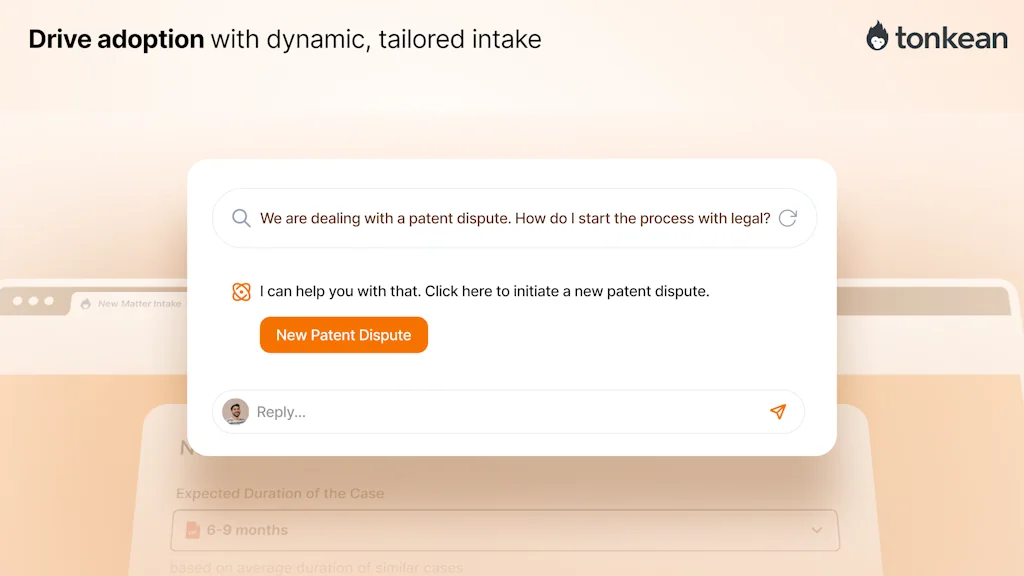The width and height of the screenshot is (1024, 576).
Task: Click the regenerate query refresh icon
Action: [x=789, y=218]
